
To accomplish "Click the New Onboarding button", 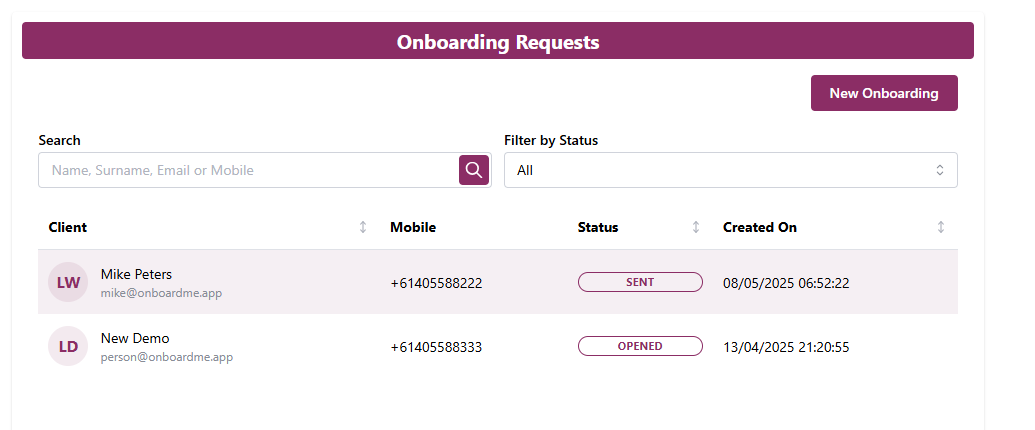I will pos(884,93).
